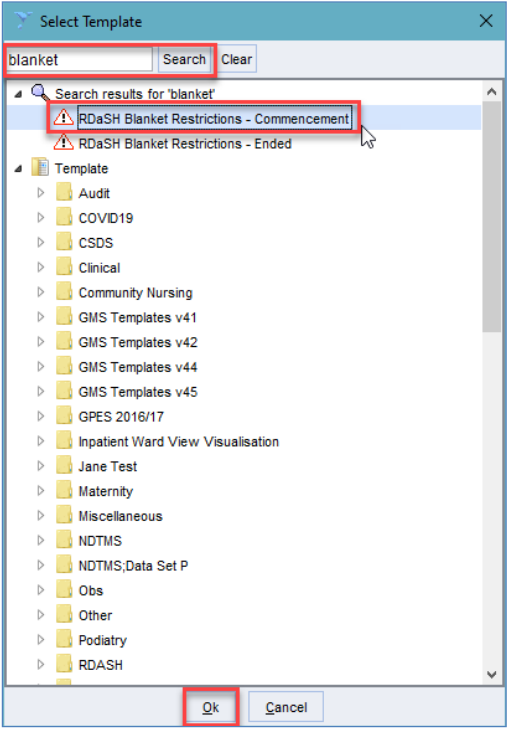The height and width of the screenshot is (729, 509).
Task: Expand the Clinical folder
Action: pos(40,267)
